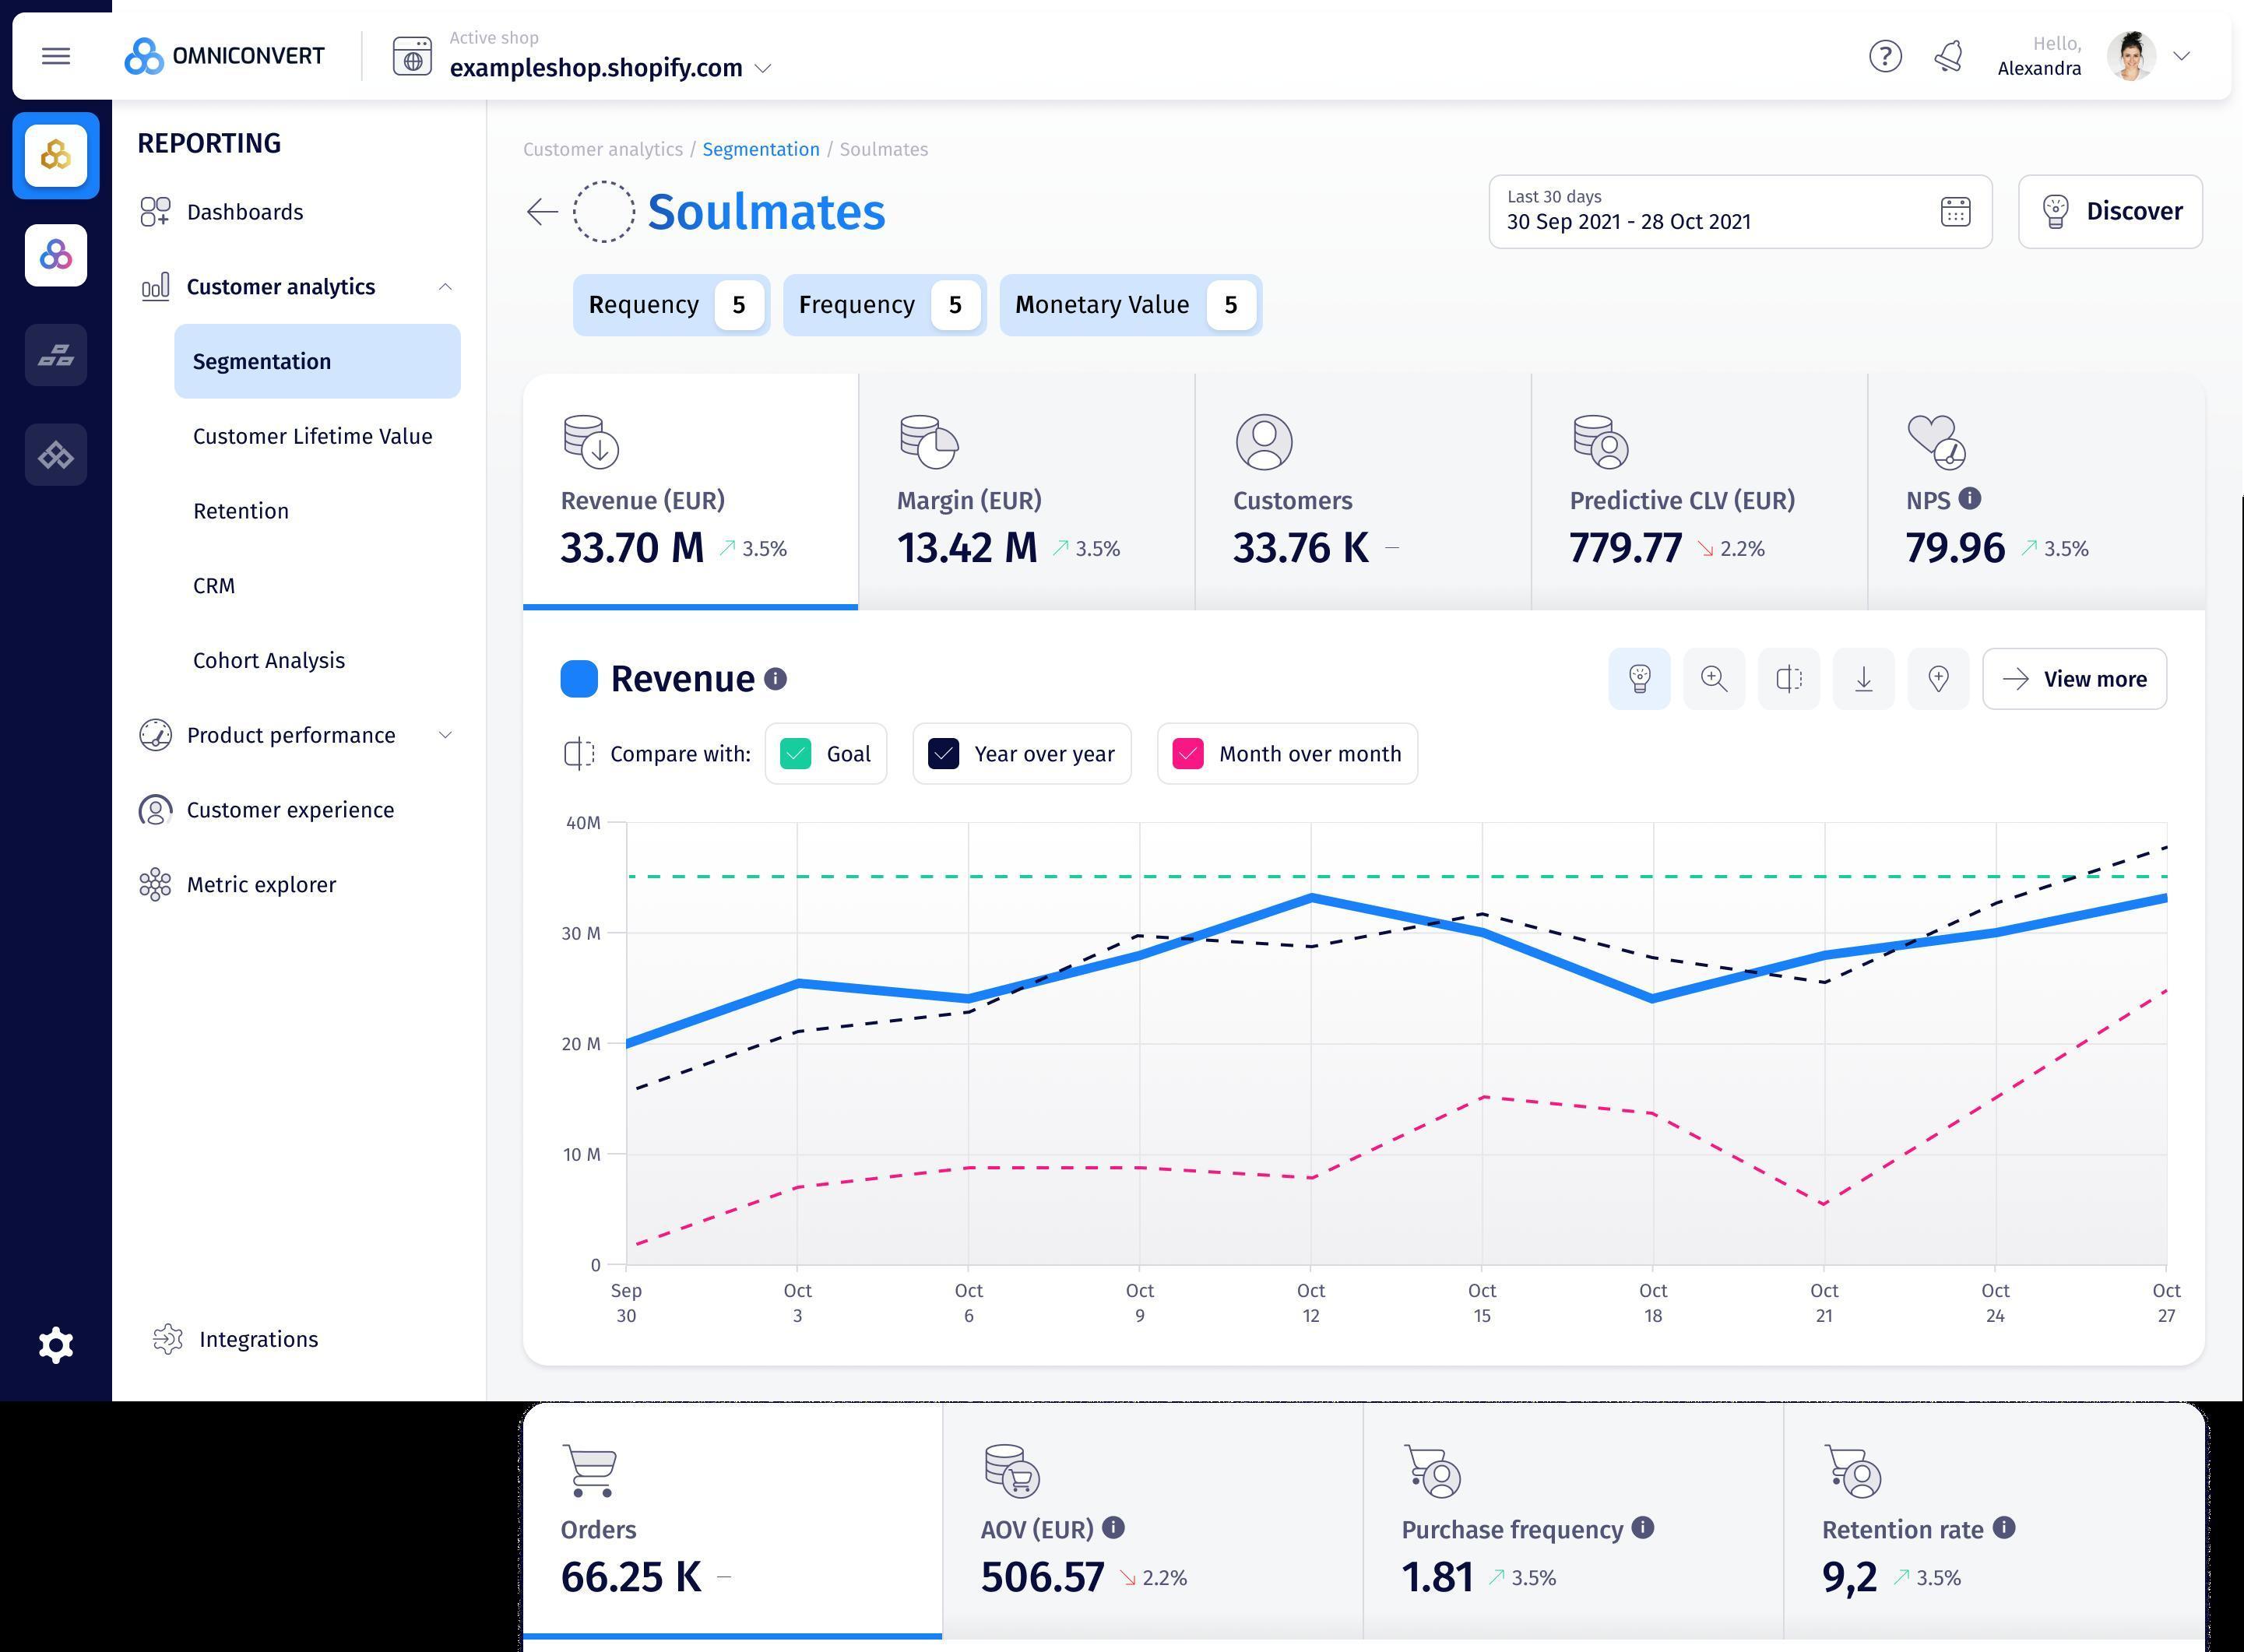This screenshot has width=2244, height=1652.
Task: Open Retention in sidebar
Action: click(241, 511)
